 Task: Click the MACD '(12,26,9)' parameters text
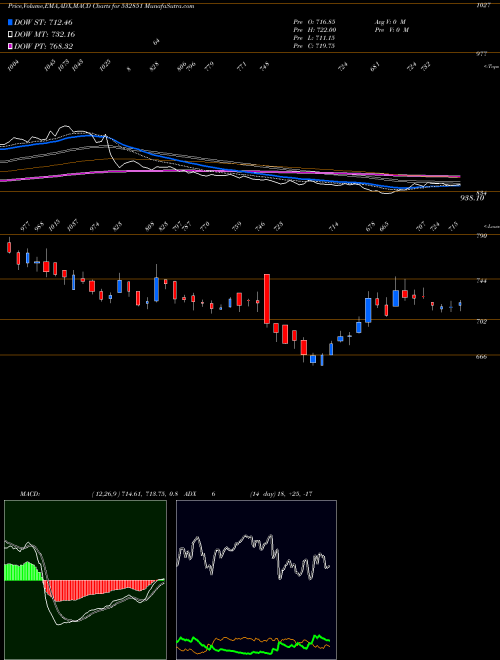point(104,494)
